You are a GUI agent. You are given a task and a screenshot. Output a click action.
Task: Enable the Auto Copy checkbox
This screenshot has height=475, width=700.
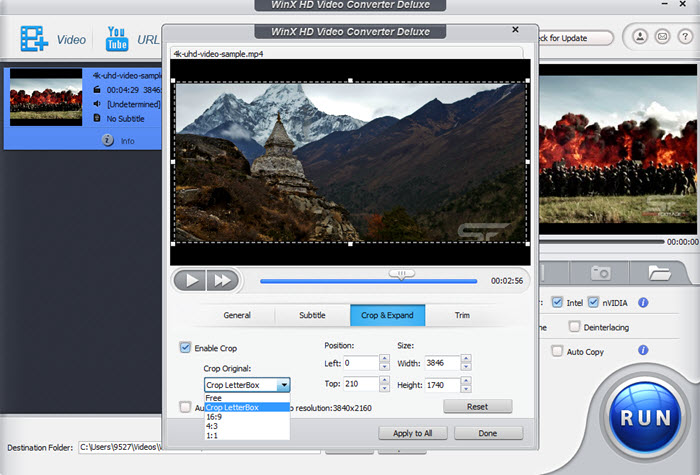(557, 351)
